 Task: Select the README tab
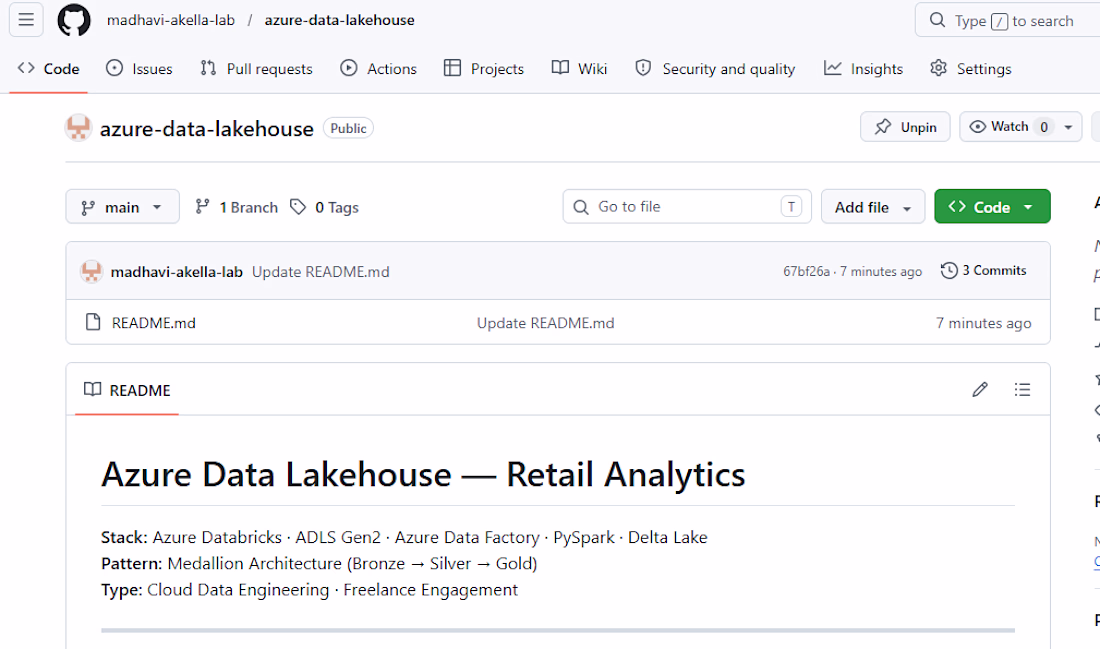point(127,390)
